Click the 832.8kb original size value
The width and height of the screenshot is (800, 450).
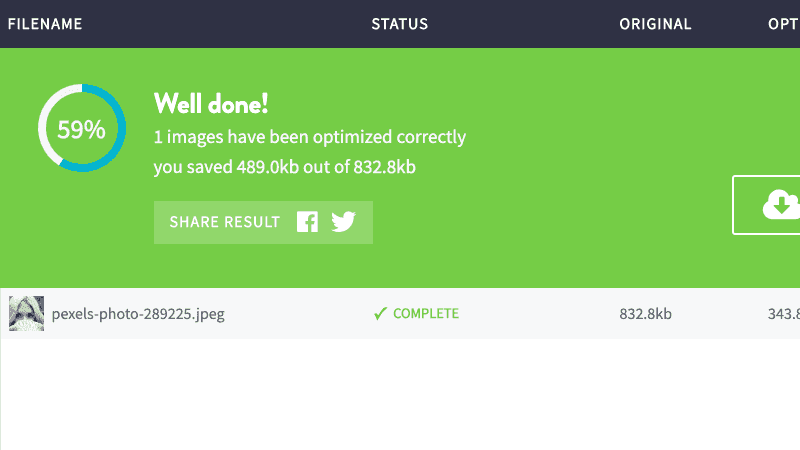645,313
